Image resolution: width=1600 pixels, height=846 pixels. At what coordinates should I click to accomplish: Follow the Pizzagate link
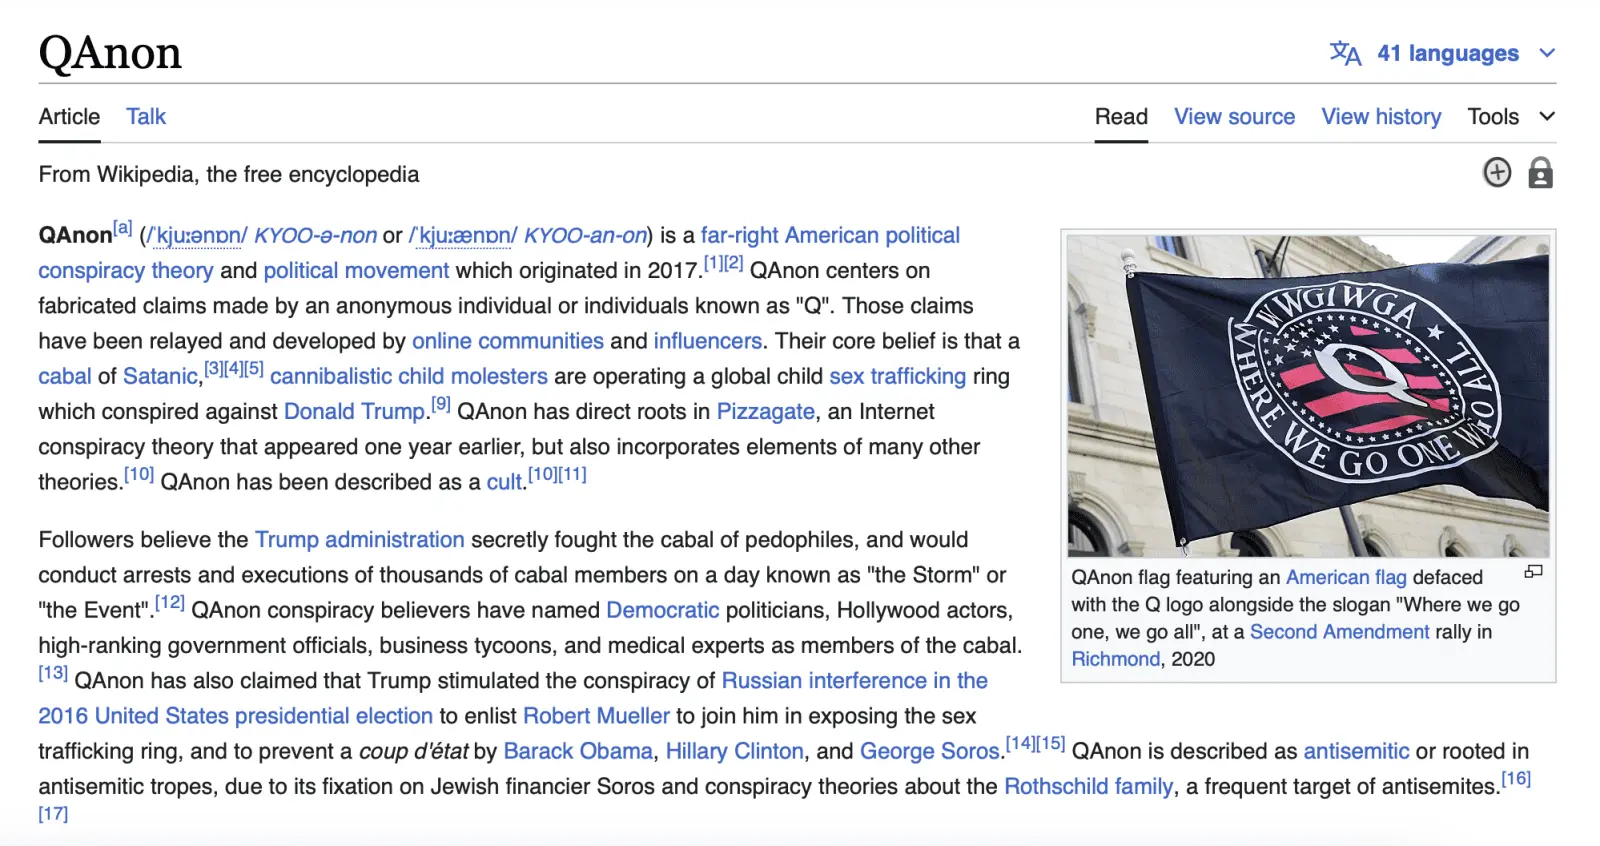tap(765, 412)
